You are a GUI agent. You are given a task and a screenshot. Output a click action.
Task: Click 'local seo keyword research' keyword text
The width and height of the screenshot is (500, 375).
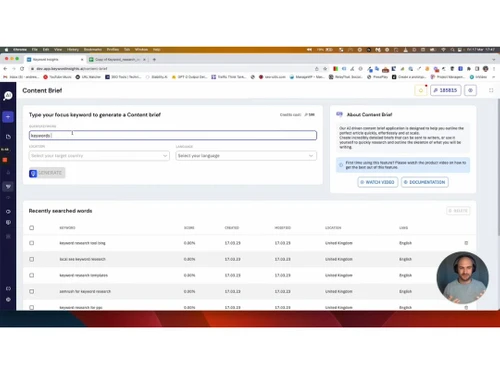(82, 259)
